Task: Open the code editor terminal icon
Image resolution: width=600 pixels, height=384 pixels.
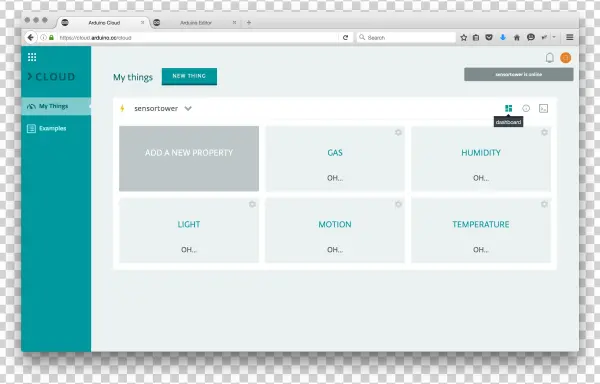Action: [543, 109]
